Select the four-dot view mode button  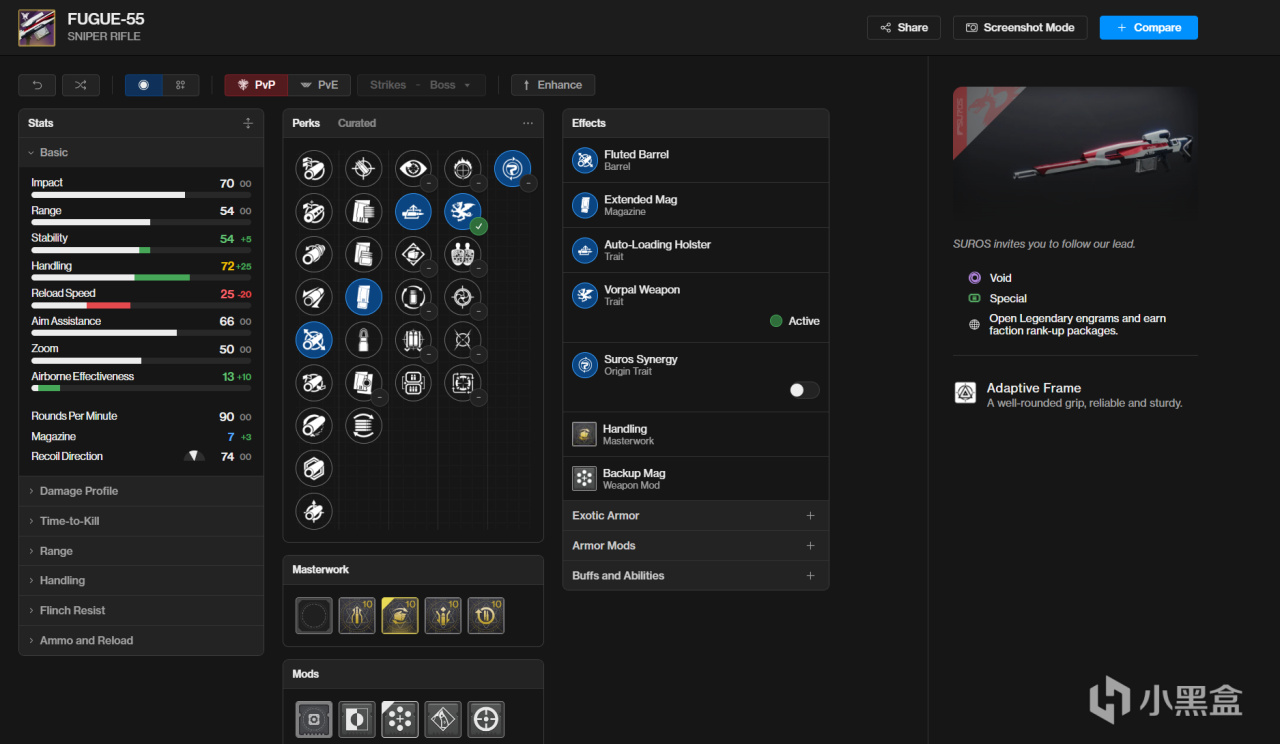point(180,85)
